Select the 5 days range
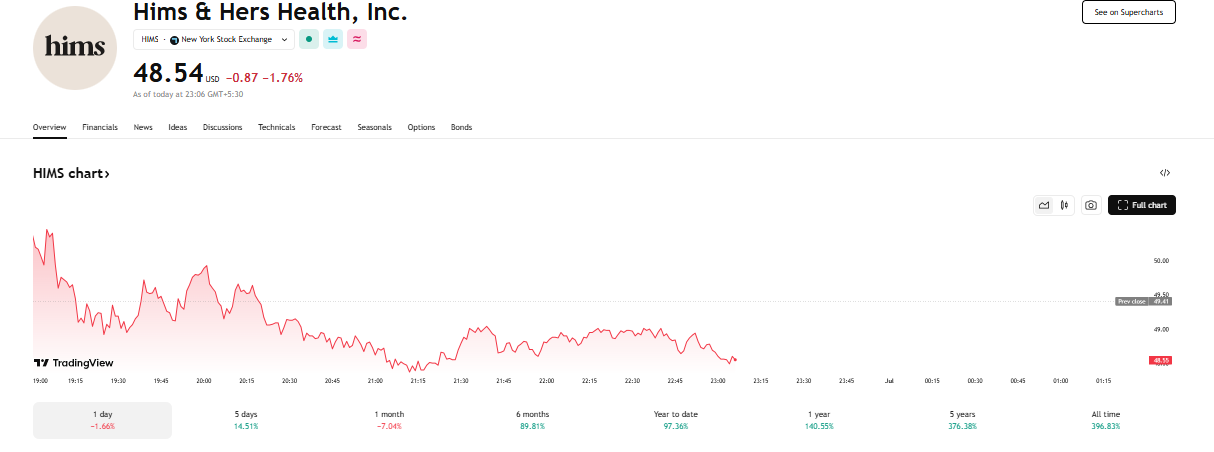 click(246, 420)
